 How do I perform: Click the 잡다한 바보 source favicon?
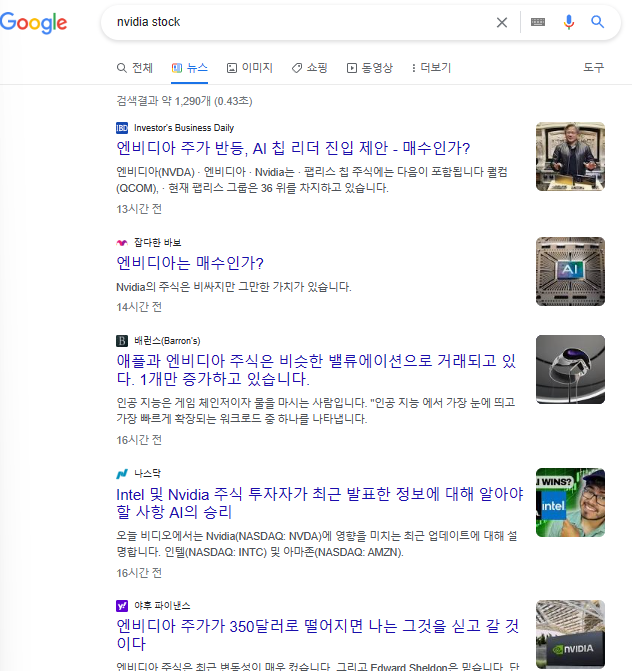(122, 243)
